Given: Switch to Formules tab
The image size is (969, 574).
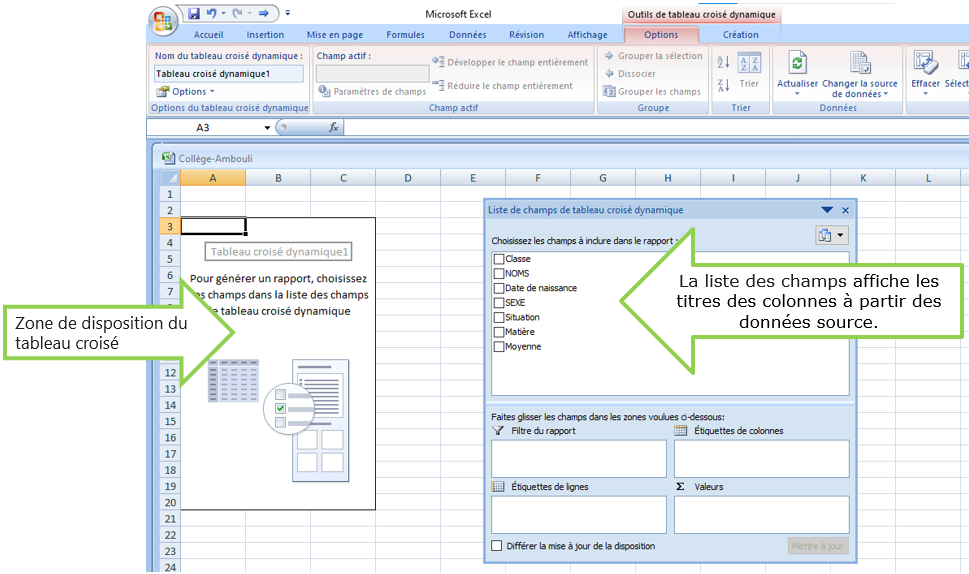Looking at the screenshot, I should (x=405, y=35).
